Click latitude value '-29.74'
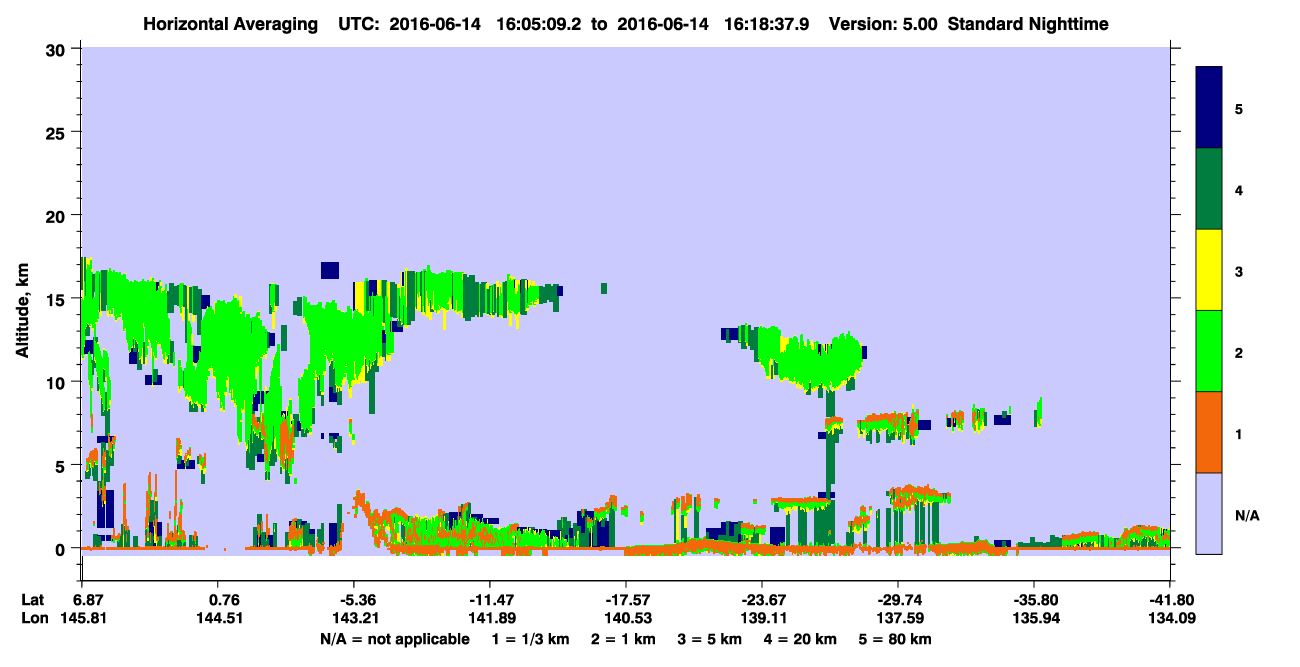 tap(898, 600)
